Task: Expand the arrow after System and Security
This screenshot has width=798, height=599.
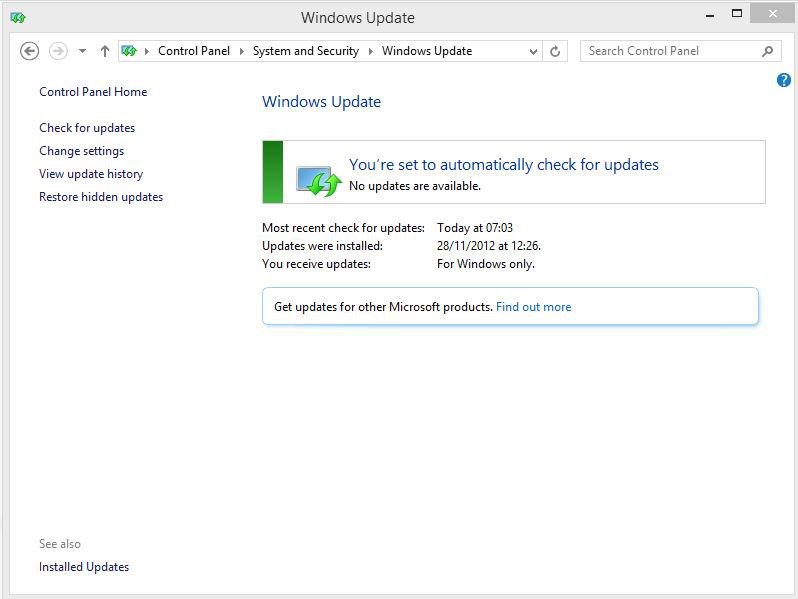Action: tap(370, 51)
